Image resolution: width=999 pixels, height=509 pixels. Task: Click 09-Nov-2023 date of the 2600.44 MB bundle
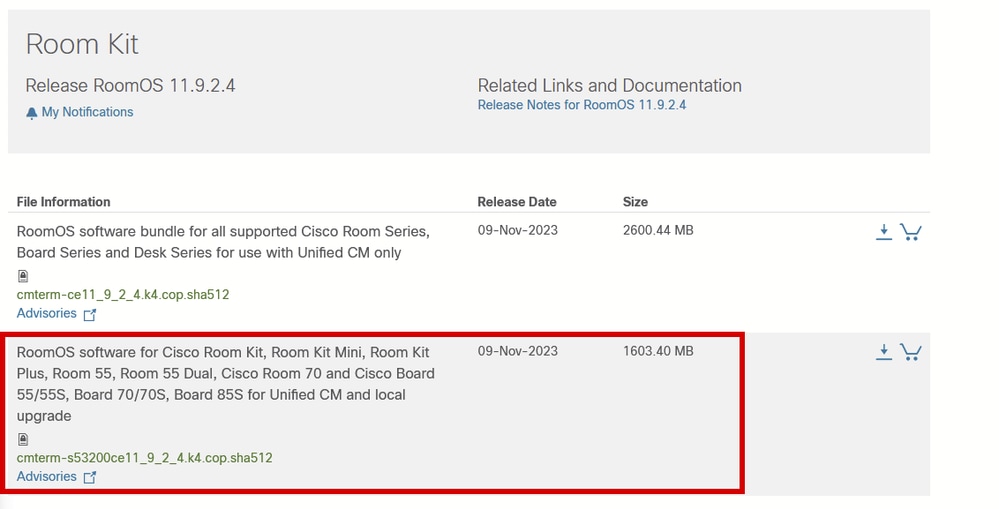[x=517, y=230]
